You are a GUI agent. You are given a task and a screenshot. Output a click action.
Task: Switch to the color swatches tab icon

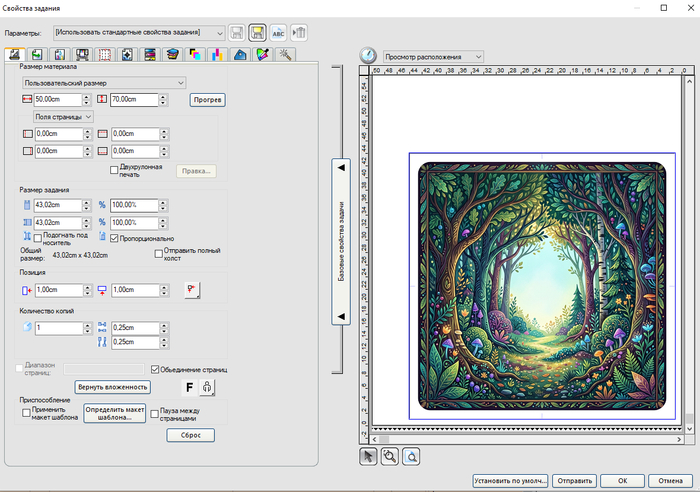click(x=195, y=54)
